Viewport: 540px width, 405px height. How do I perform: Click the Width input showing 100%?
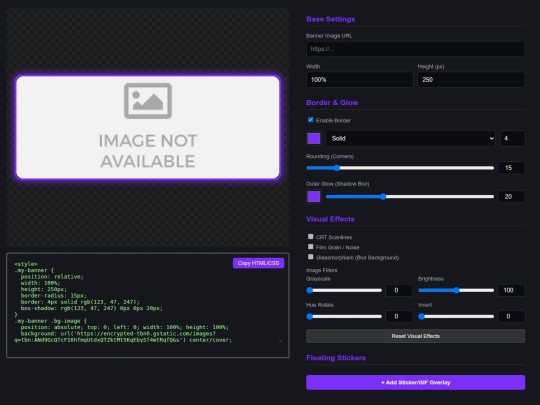pyautogui.click(x=360, y=80)
